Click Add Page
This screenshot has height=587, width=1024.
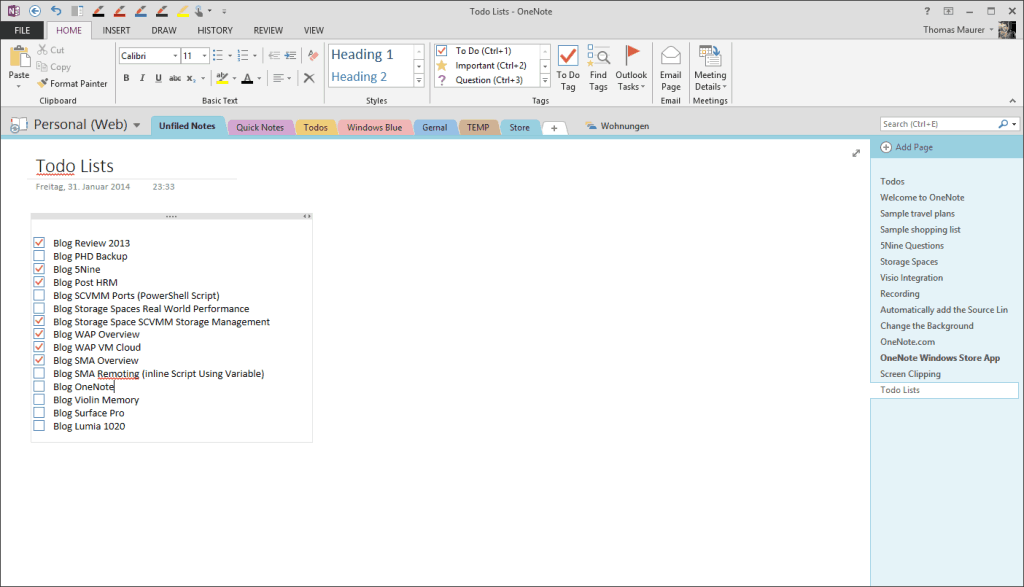coord(906,148)
